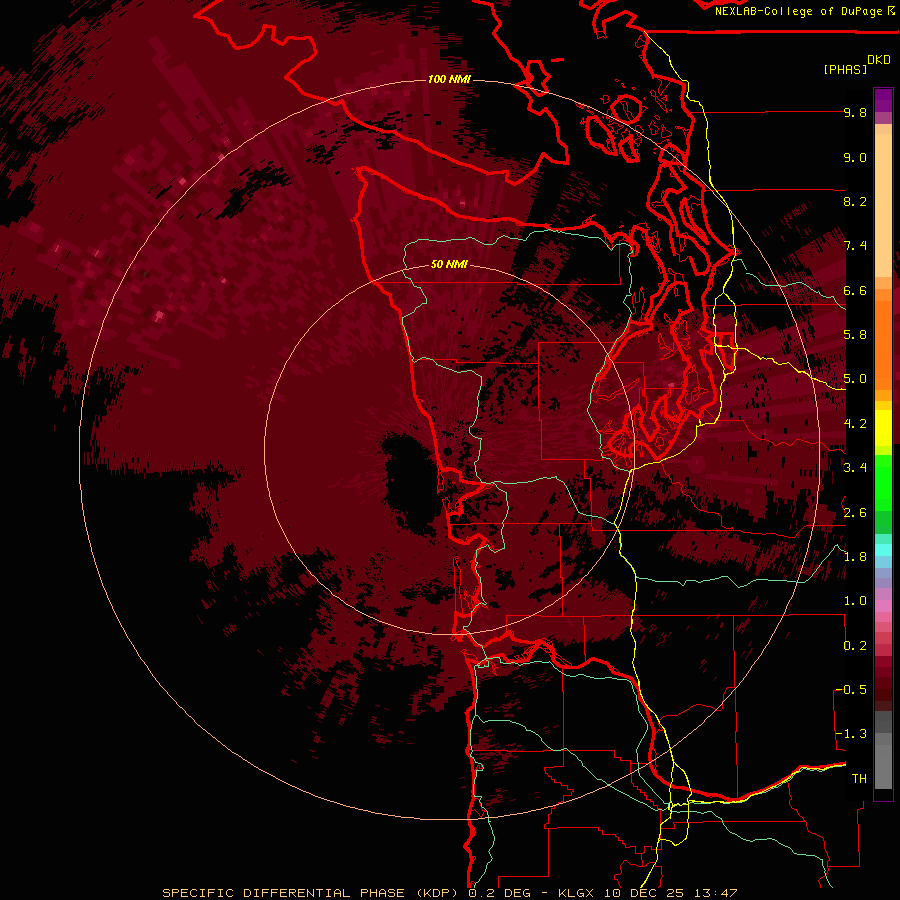Click the 0.2 scale value
Screen dimensions: 900x900
(x=855, y=646)
